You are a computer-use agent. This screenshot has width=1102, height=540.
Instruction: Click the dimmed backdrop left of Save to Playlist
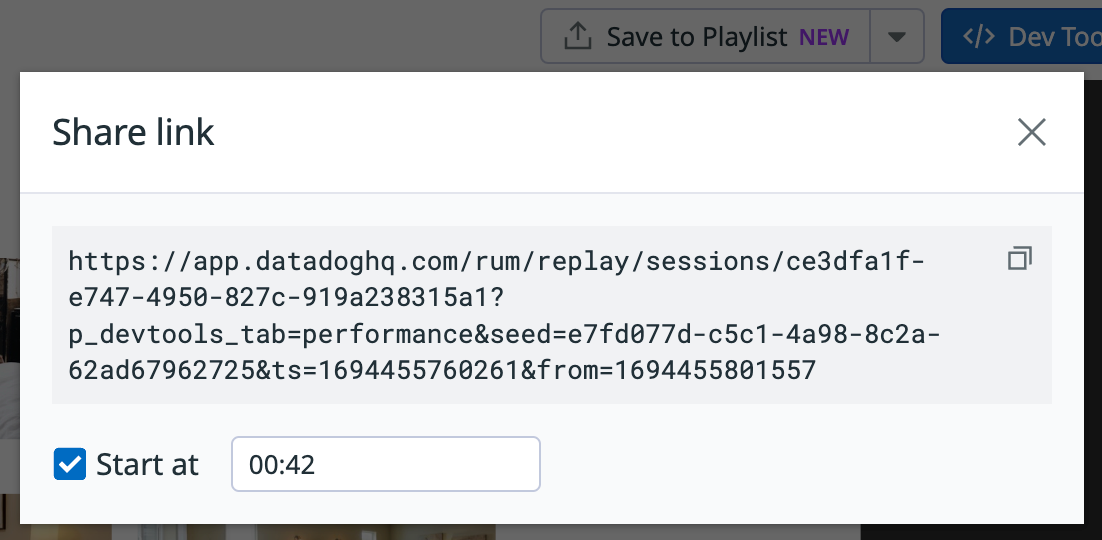(267, 35)
